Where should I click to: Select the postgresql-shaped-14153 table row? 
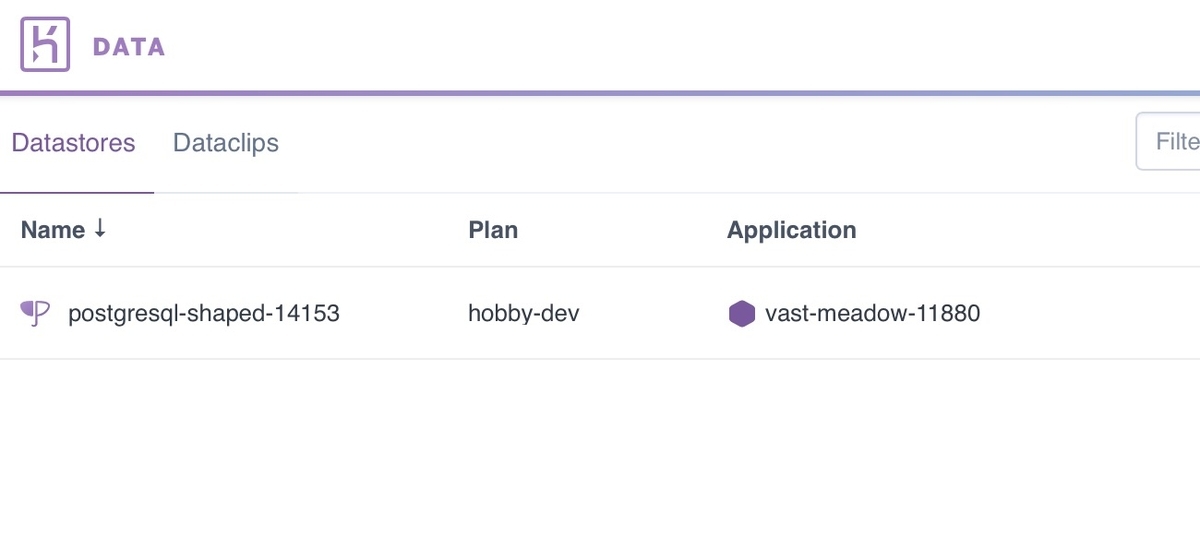pyautogui.click(x=600, y=314)
